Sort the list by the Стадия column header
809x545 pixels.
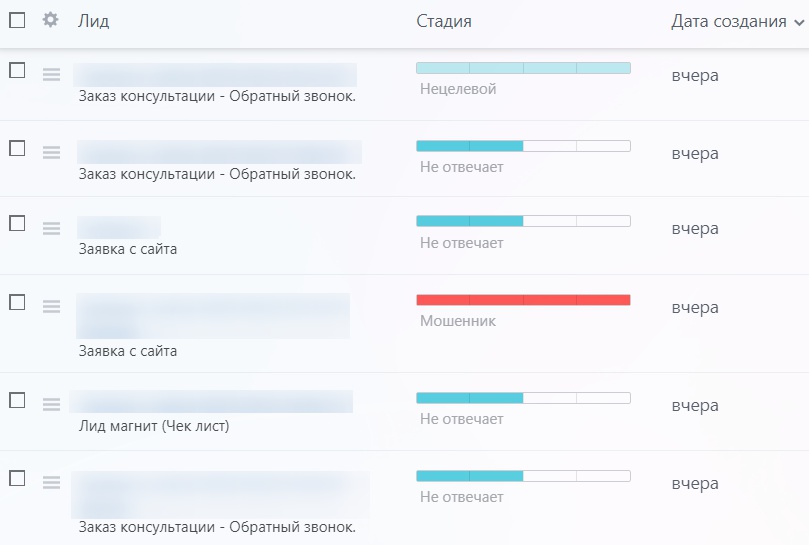click(444, 21)
